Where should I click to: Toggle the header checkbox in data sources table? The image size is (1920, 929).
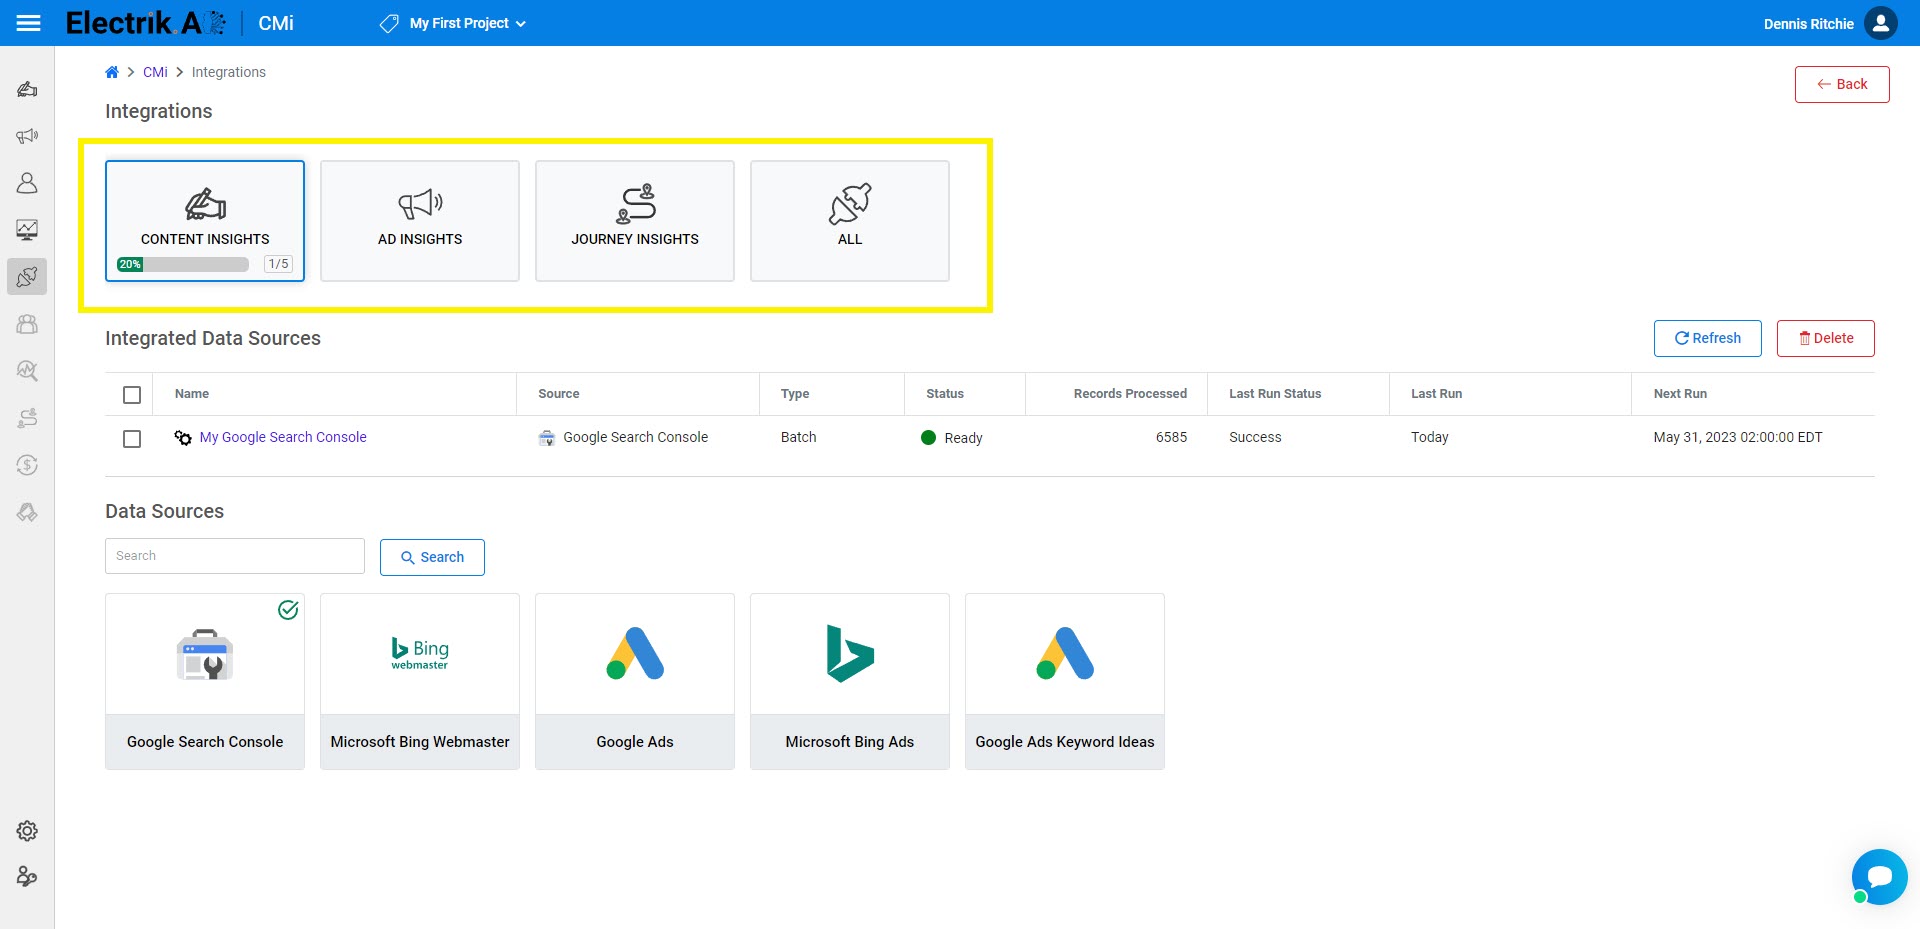pos(131,394)
